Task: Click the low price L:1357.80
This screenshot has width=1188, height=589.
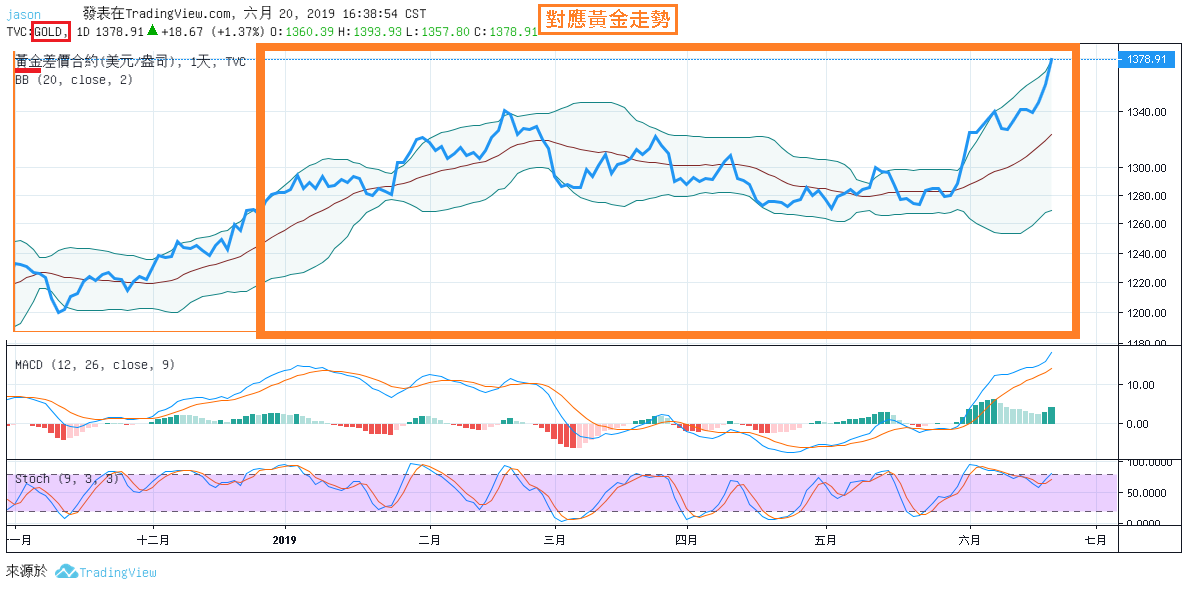Action: point(437,32)
